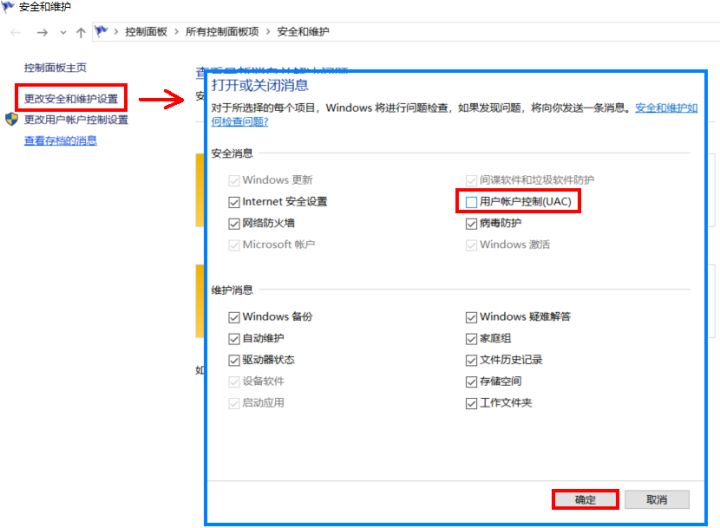The height and width of the screenshot is (528, 720).
Task: Open 更改用户帐户控制设置 link
Action: click(76, 120)
